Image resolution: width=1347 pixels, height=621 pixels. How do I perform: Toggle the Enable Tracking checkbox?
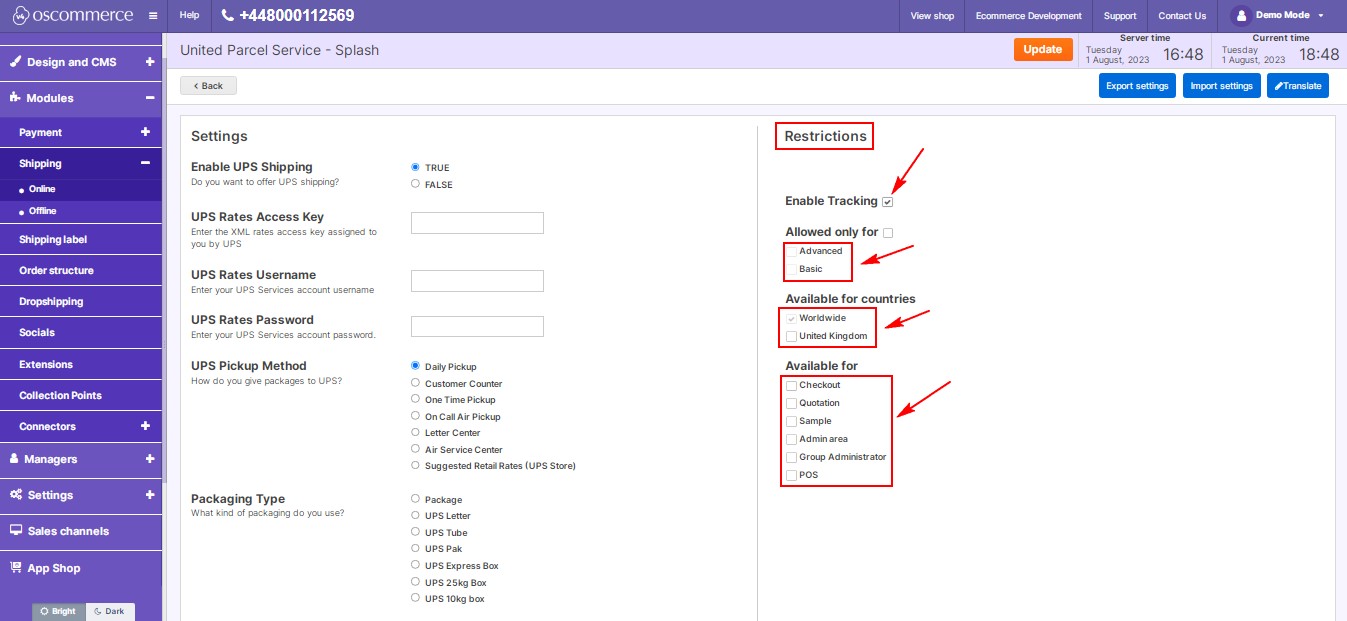click(x=887, y=202)
